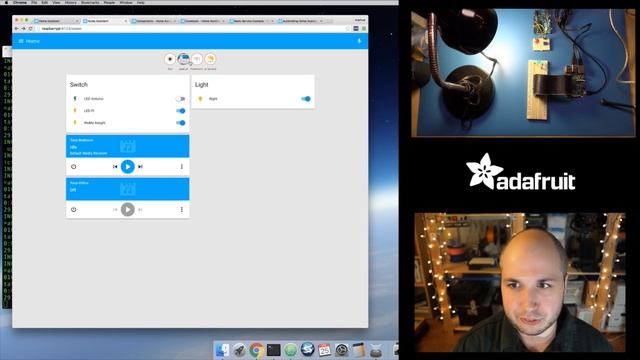
Task: Open the Light card heading
Action: click(x=202, y=84)
